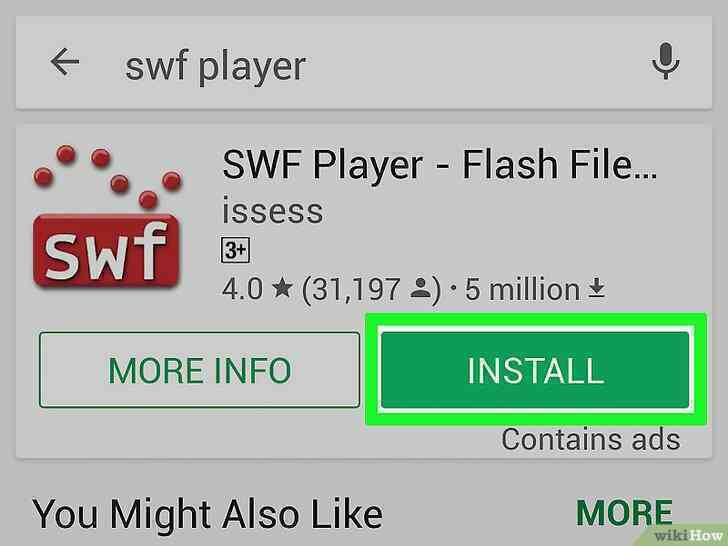Image resolution: width=728 pixels, height=546 pixels.
Task: Tap the MORE link beside suggestions
Action: [x=624, y=513]
